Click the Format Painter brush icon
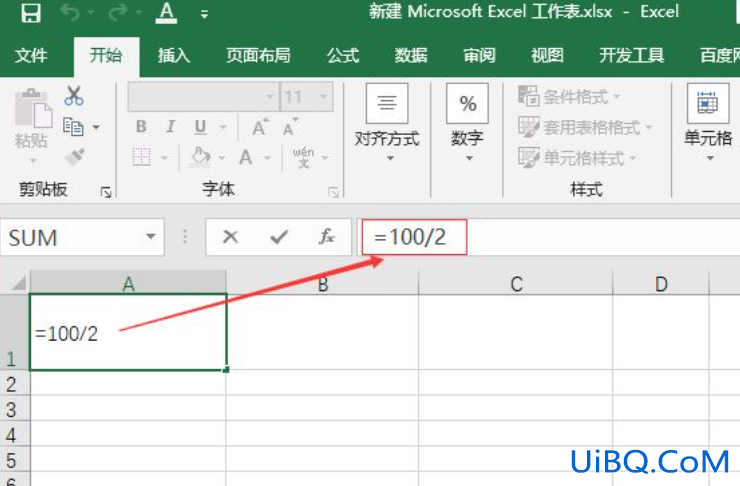740x486 pixels. coord(75,157)
